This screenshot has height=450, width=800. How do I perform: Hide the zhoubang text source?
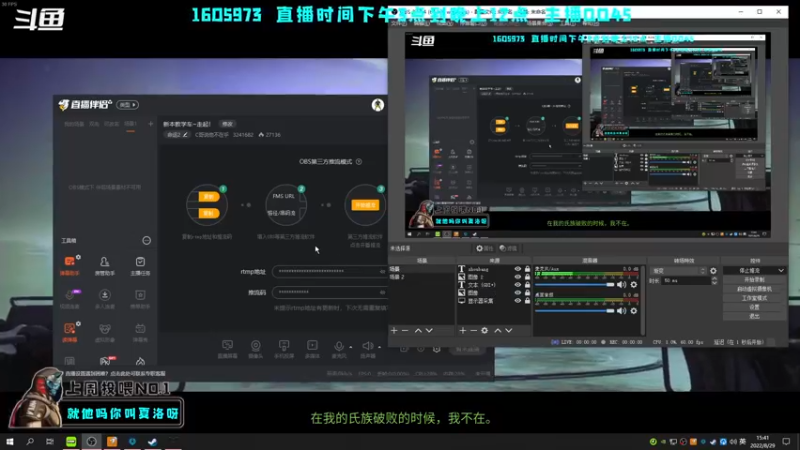tap(518, 269)
